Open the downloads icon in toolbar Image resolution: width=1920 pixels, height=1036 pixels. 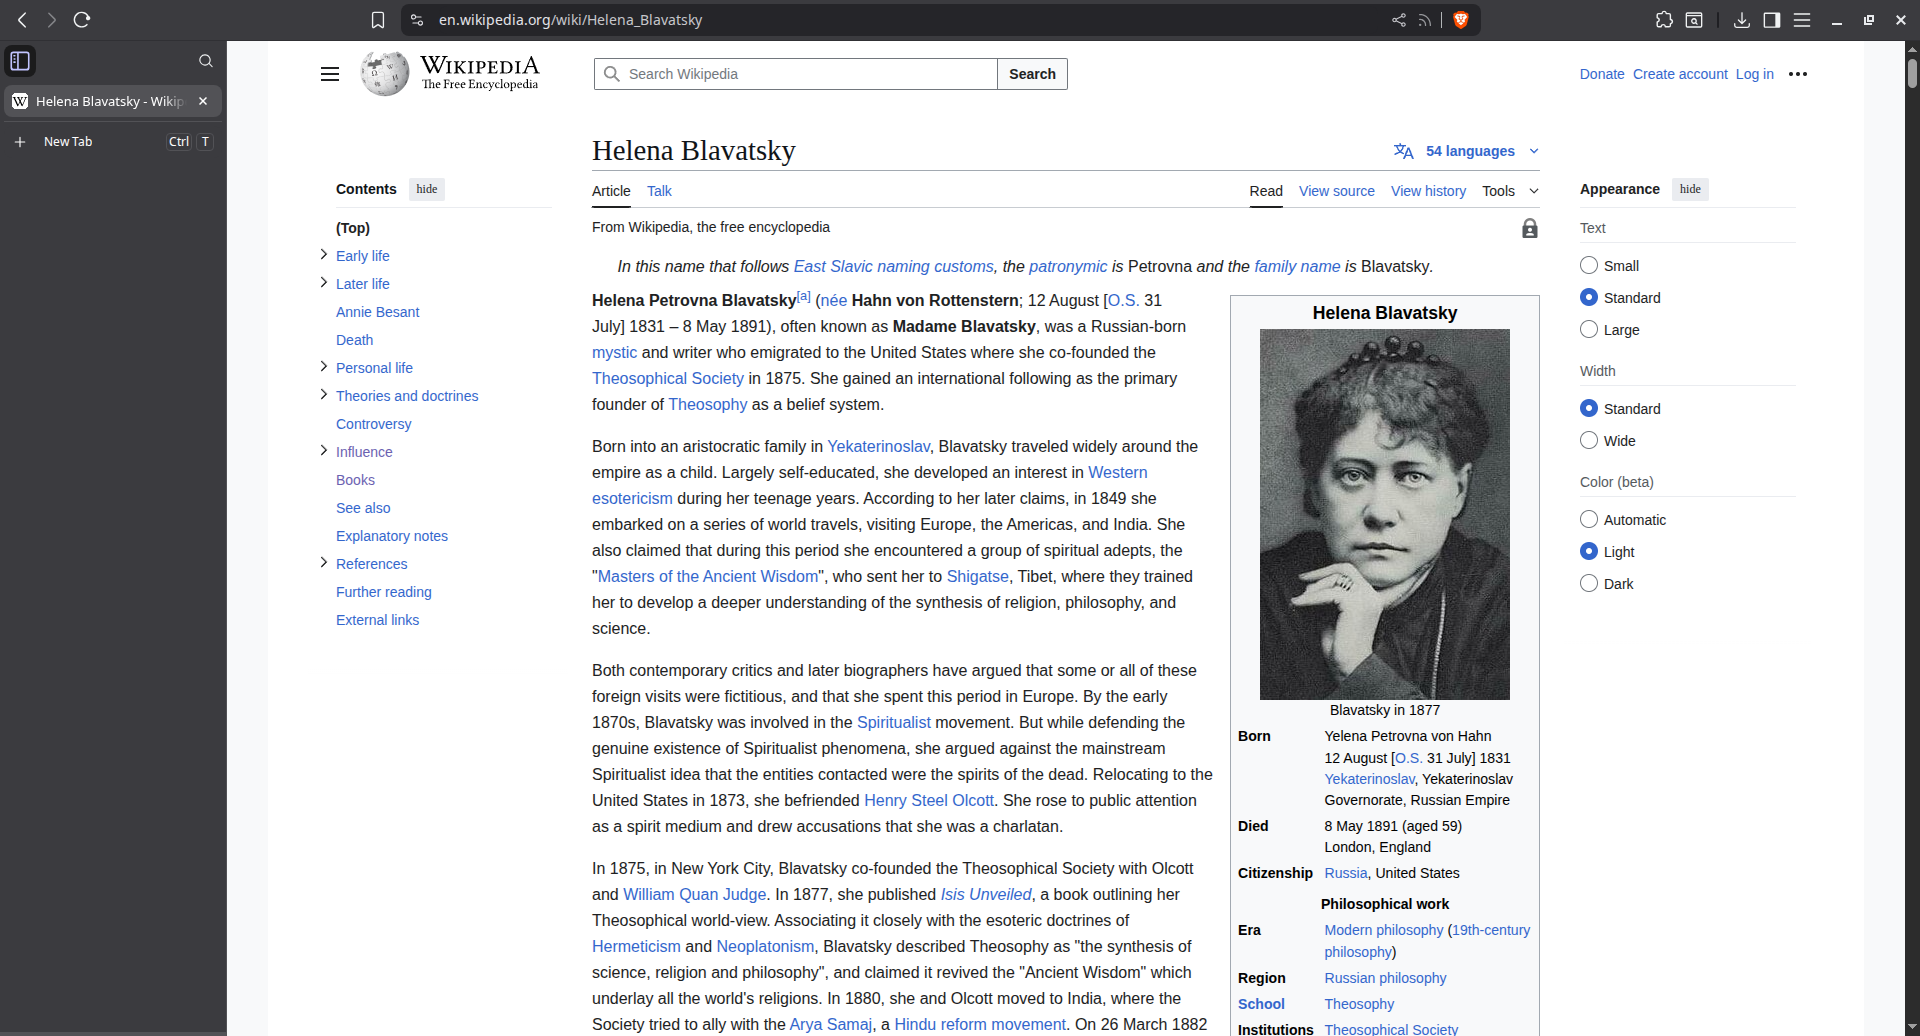[1741, 20]
